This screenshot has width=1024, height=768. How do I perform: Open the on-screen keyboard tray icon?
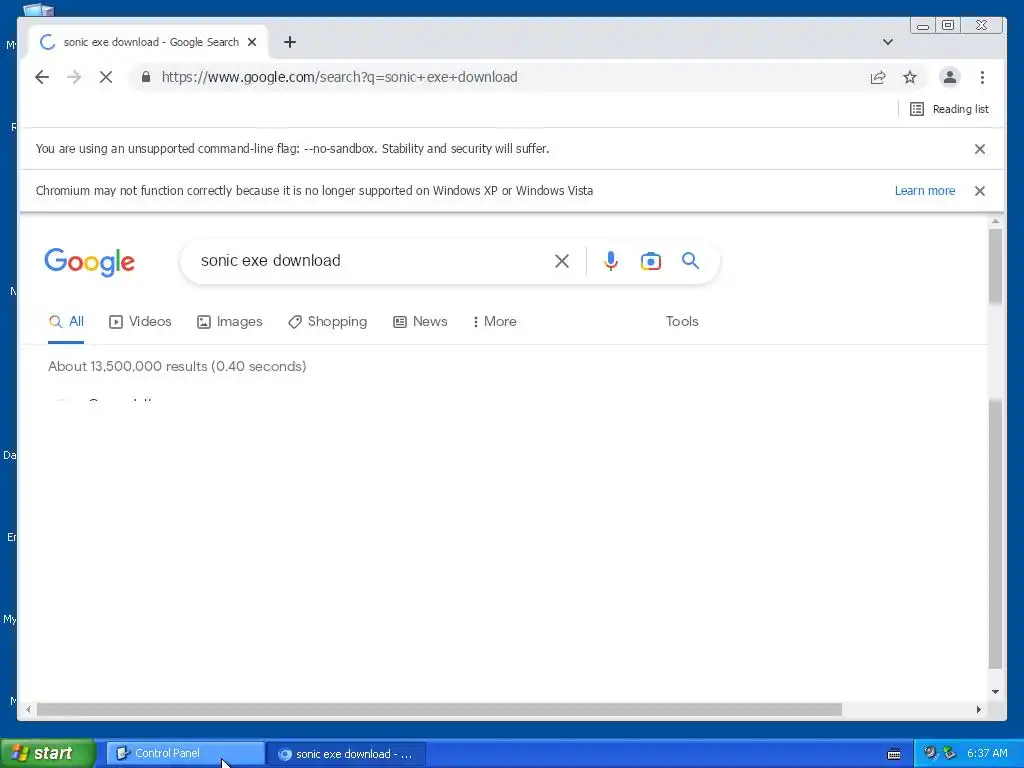894,754
